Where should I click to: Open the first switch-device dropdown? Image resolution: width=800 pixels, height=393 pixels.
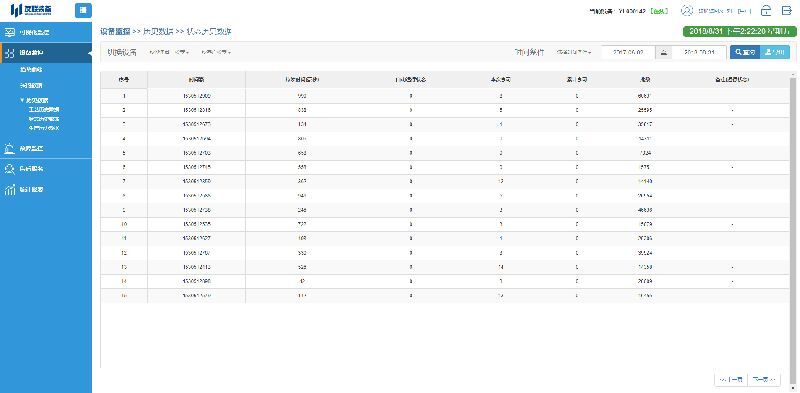(x=169, y=53)
